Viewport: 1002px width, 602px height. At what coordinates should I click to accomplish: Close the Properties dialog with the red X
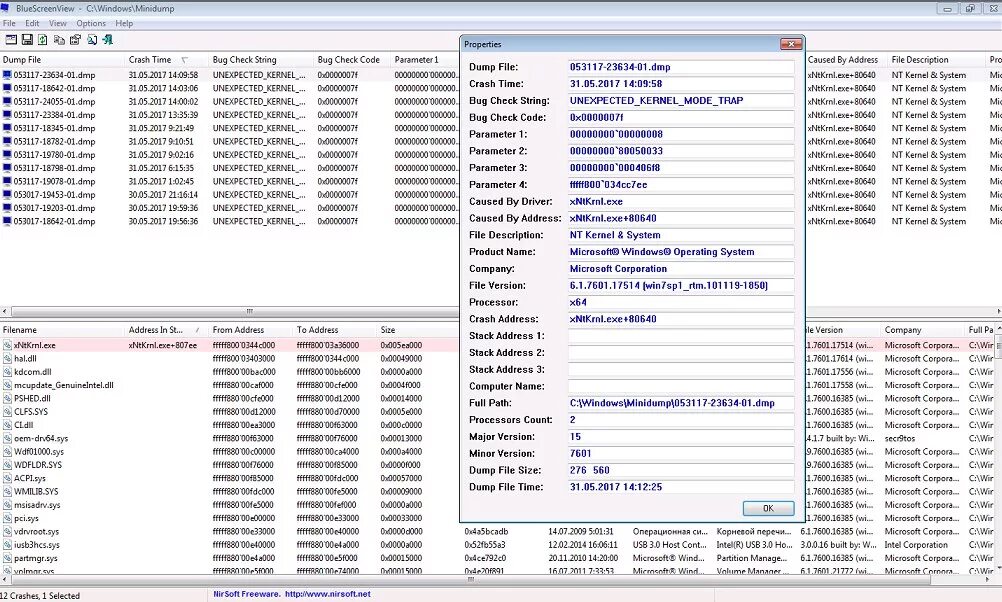pyautogui.click(x=791, y=44)
